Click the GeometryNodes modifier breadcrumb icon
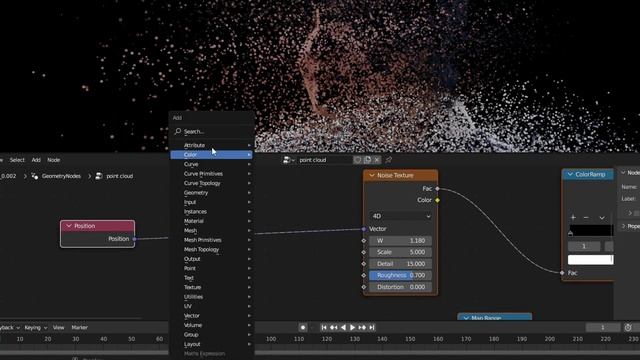Screen dimensions: 640x360 (x=35, y=176)
